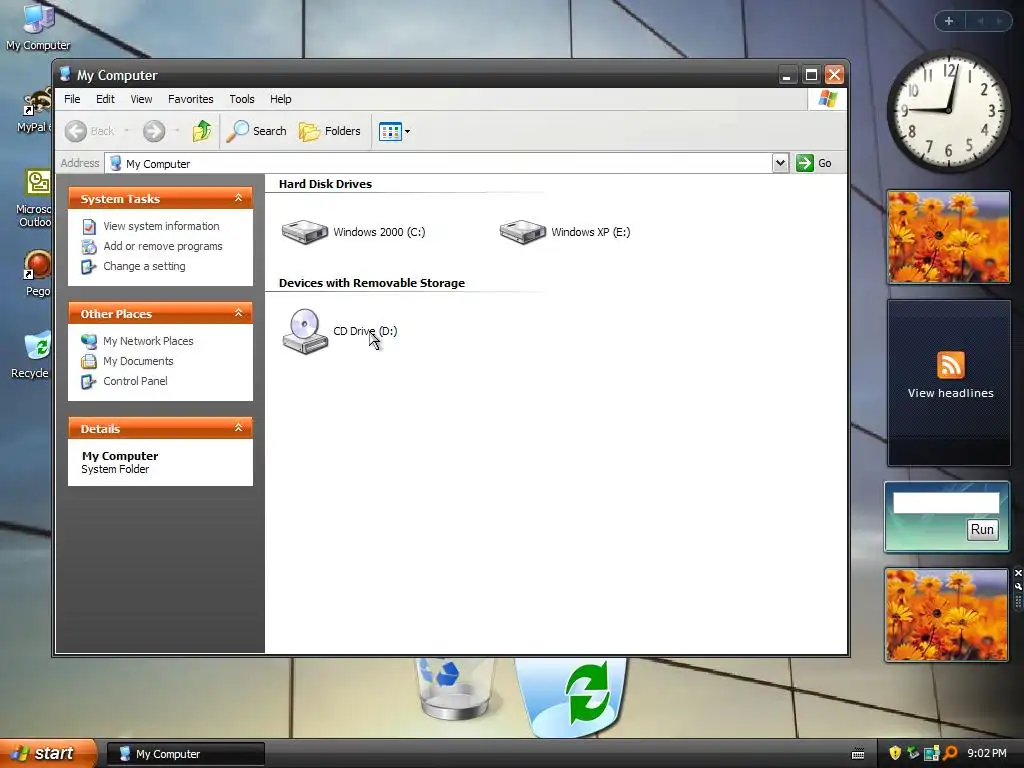Click the sidebar next page arrow
The height and width of the screenshot is (768, 1024).
click(1000, 21)
